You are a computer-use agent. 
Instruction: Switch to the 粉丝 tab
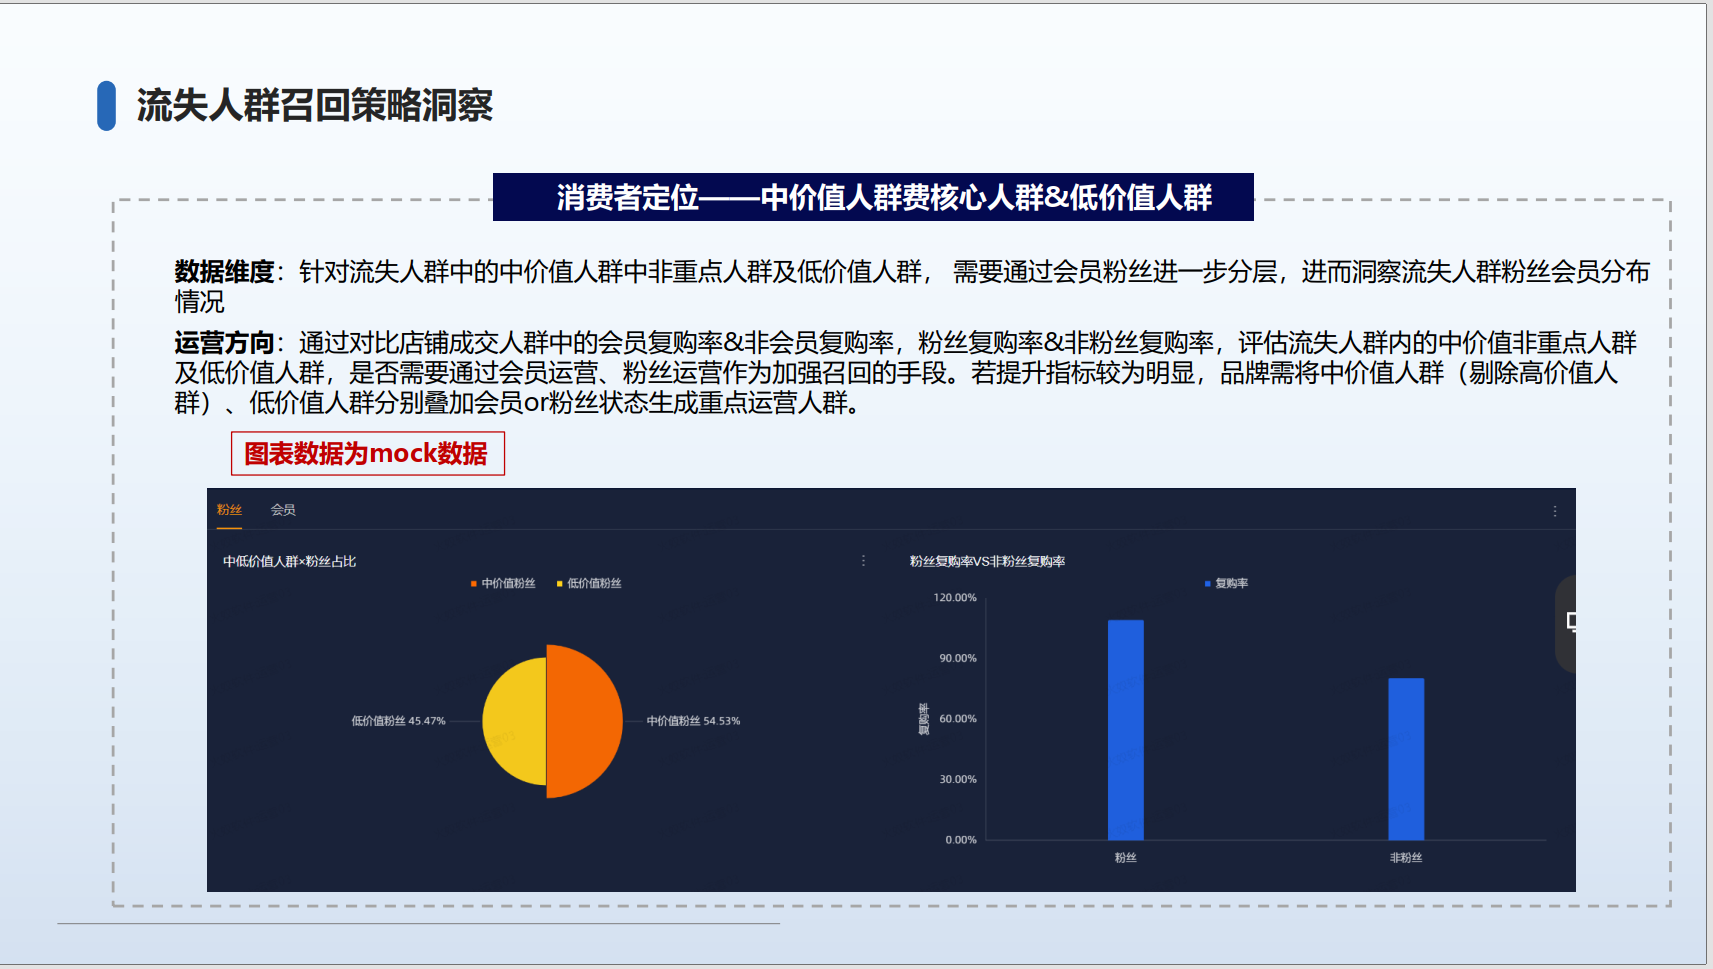229,510
